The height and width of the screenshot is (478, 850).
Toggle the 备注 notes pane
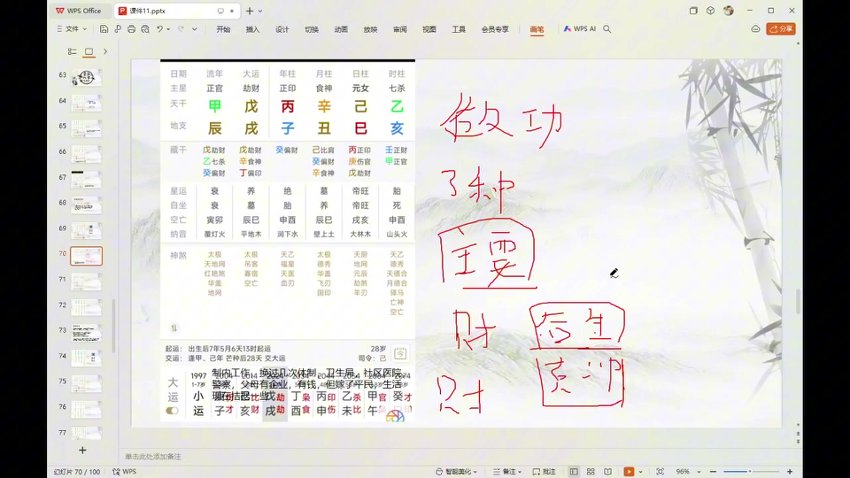pos(506,471)
